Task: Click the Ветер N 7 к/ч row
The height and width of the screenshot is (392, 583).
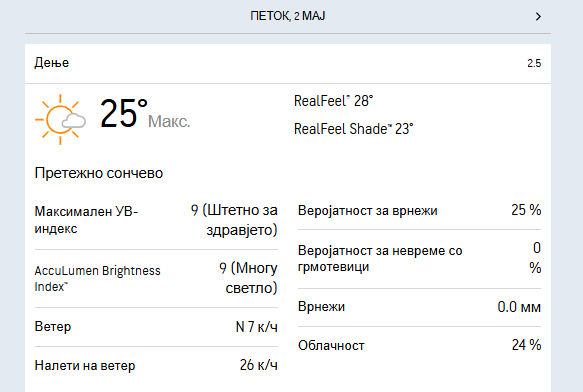Action: 156,327
